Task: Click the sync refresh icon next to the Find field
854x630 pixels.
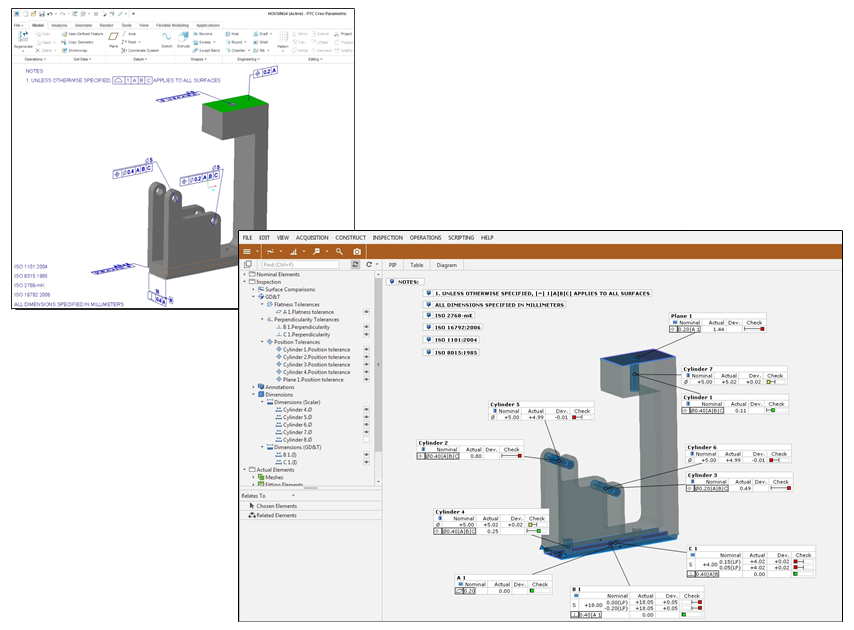Action: tap(355, 265)
